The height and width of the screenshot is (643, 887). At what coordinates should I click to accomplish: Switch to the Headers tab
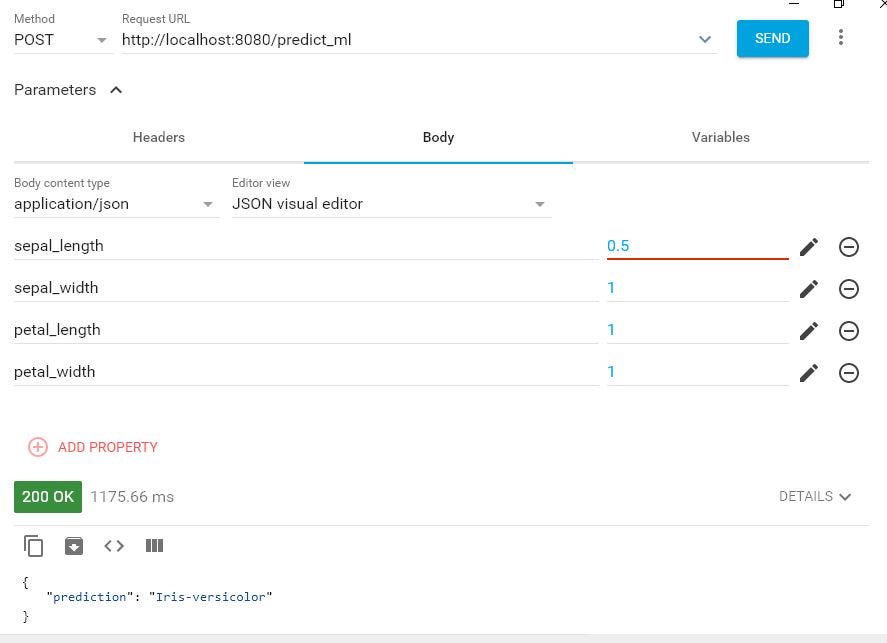click(158, 137)
